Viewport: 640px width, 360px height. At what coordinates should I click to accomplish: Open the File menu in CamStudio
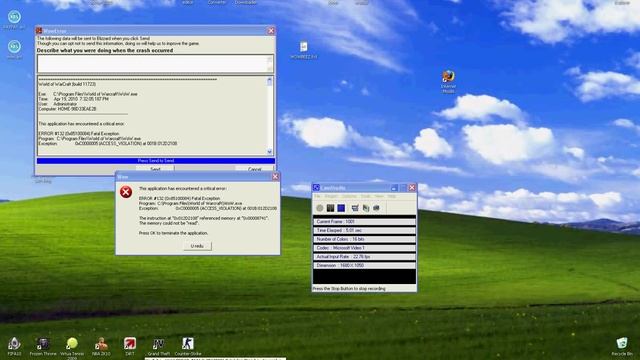(x=317, y=196)
